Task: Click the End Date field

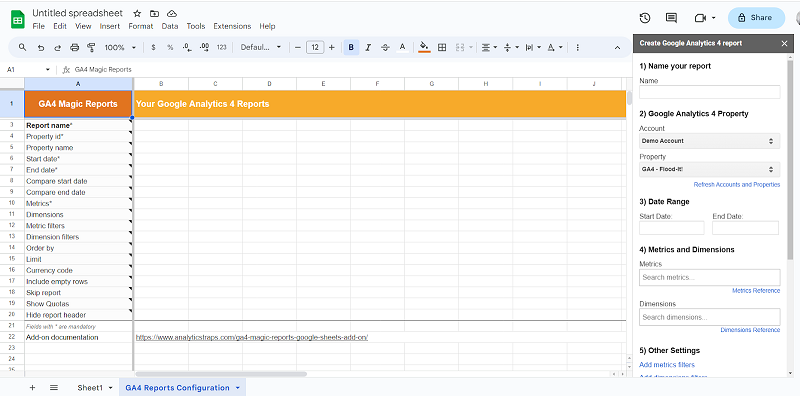Action: point(745,228)
